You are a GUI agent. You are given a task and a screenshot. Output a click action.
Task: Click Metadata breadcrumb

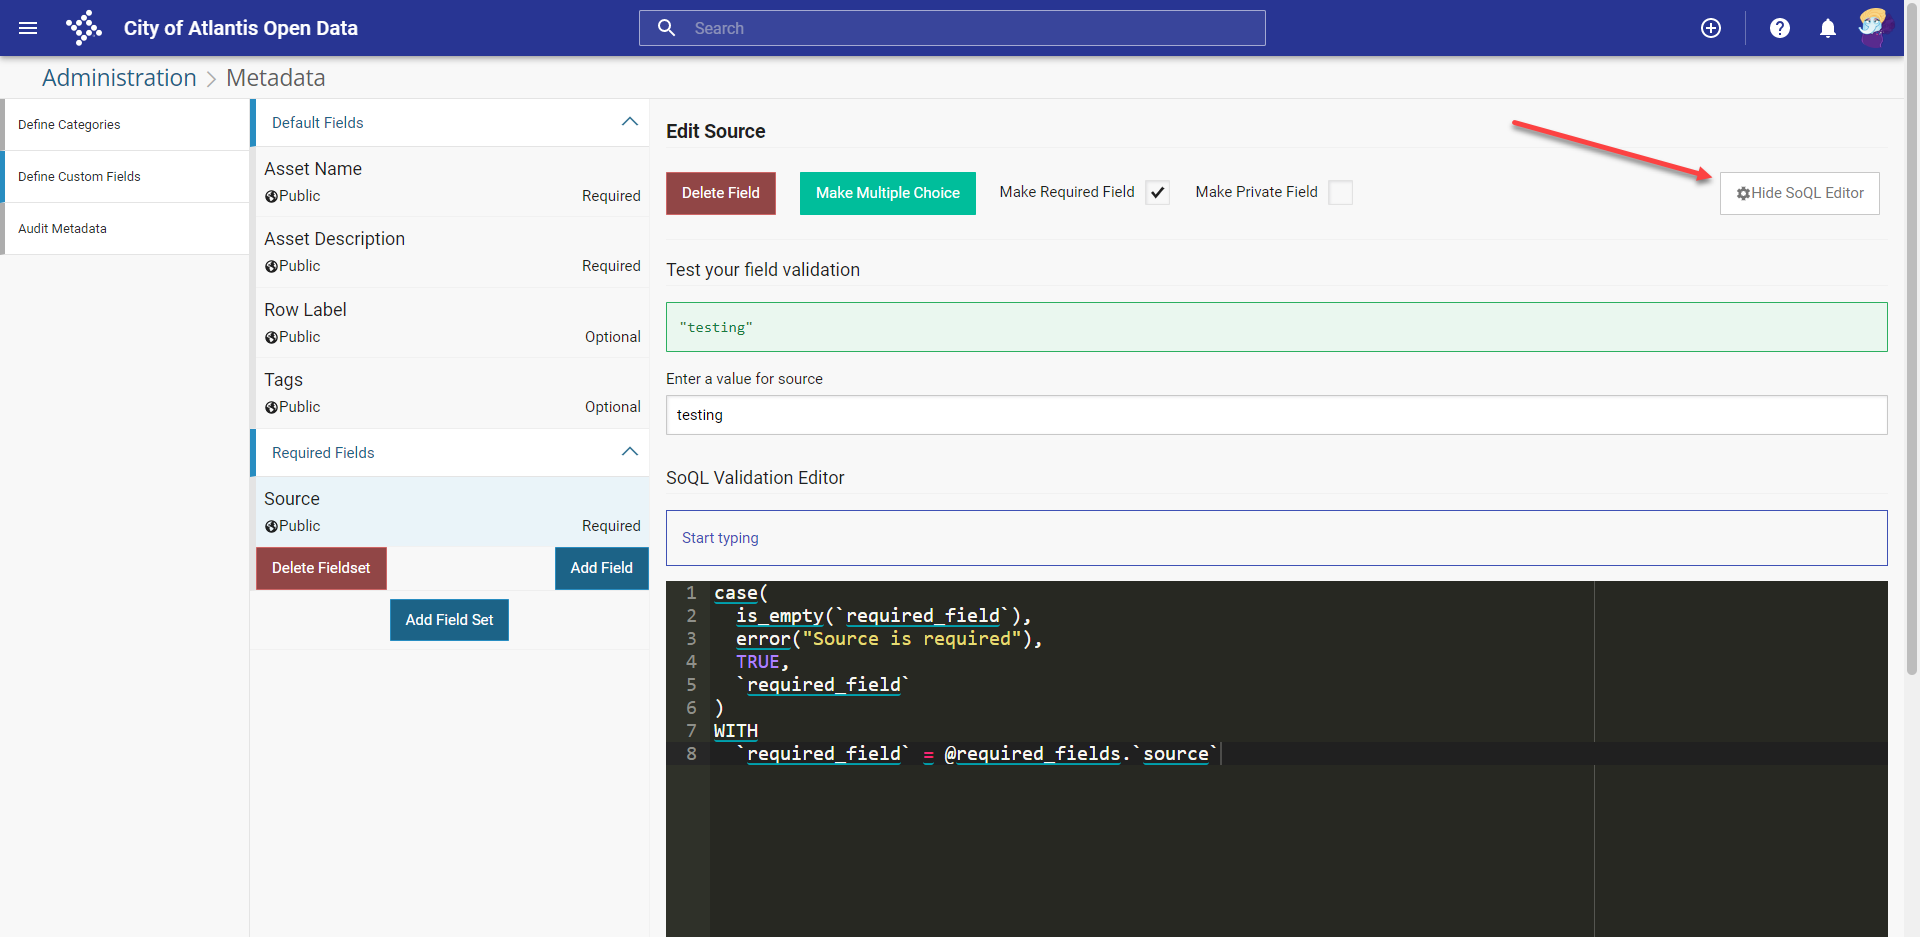pos(276,78)
